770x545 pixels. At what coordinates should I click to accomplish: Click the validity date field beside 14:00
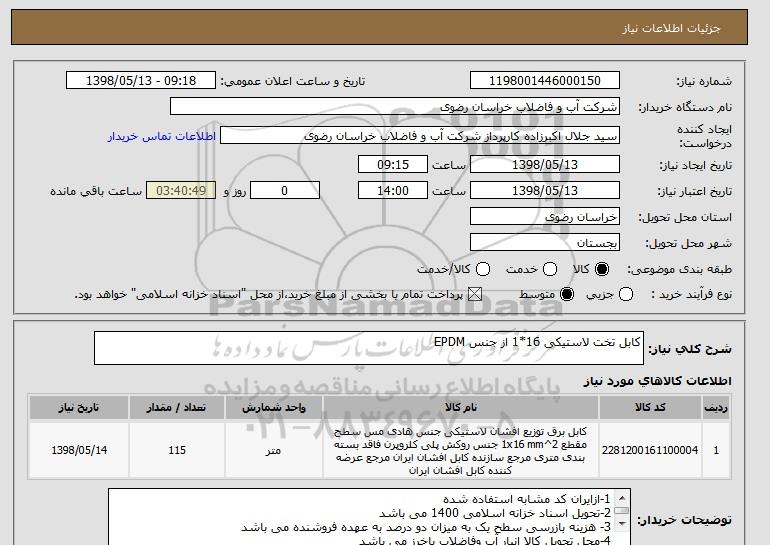tap(545, 191)
